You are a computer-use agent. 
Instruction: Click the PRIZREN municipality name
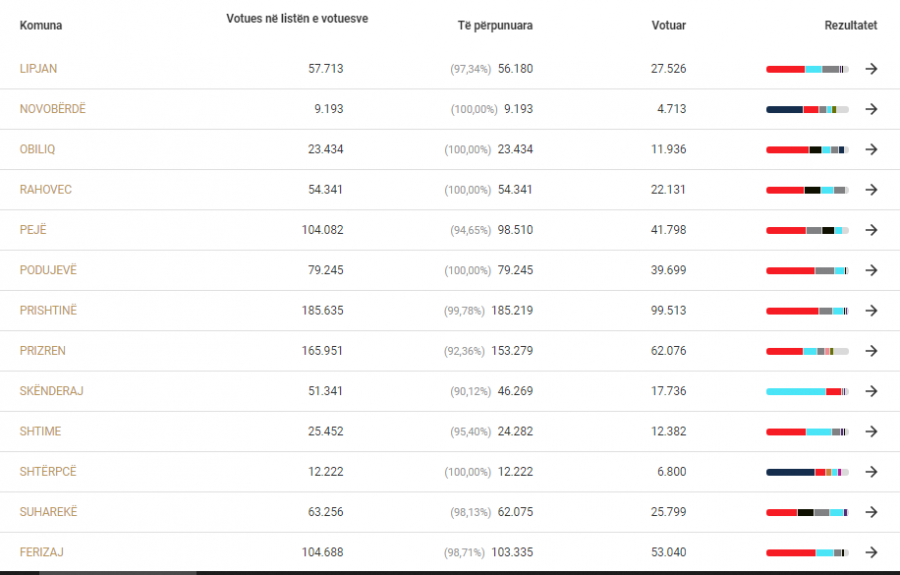pos(42,351)
